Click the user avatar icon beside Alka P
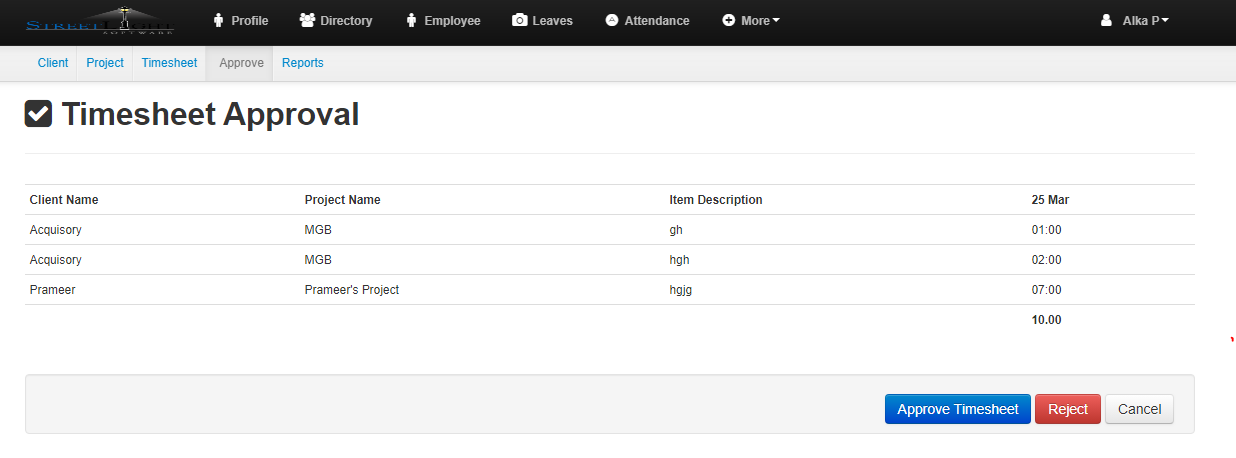1236x458 pixels. pyautogui.click(x=1106, y=21)
